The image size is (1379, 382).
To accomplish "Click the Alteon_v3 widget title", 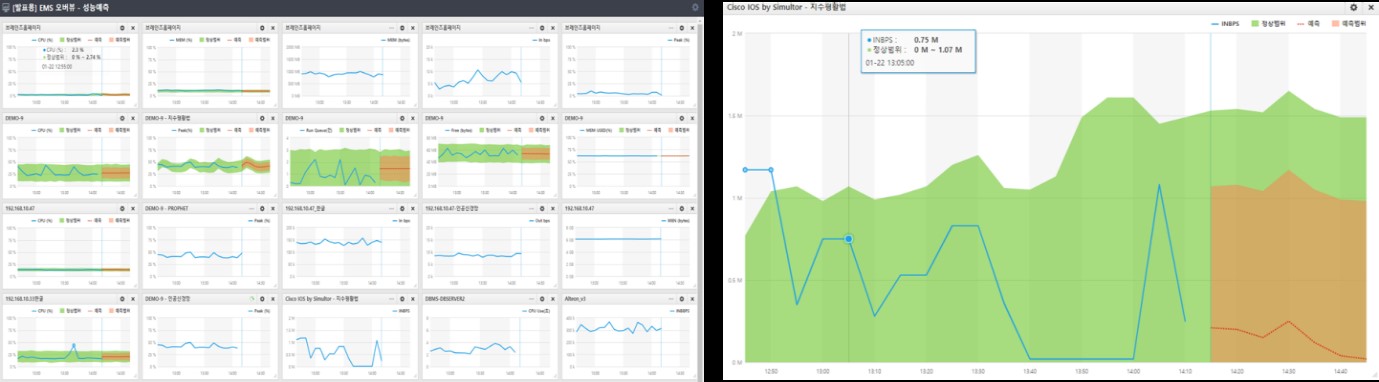I will tap(575, 298).
